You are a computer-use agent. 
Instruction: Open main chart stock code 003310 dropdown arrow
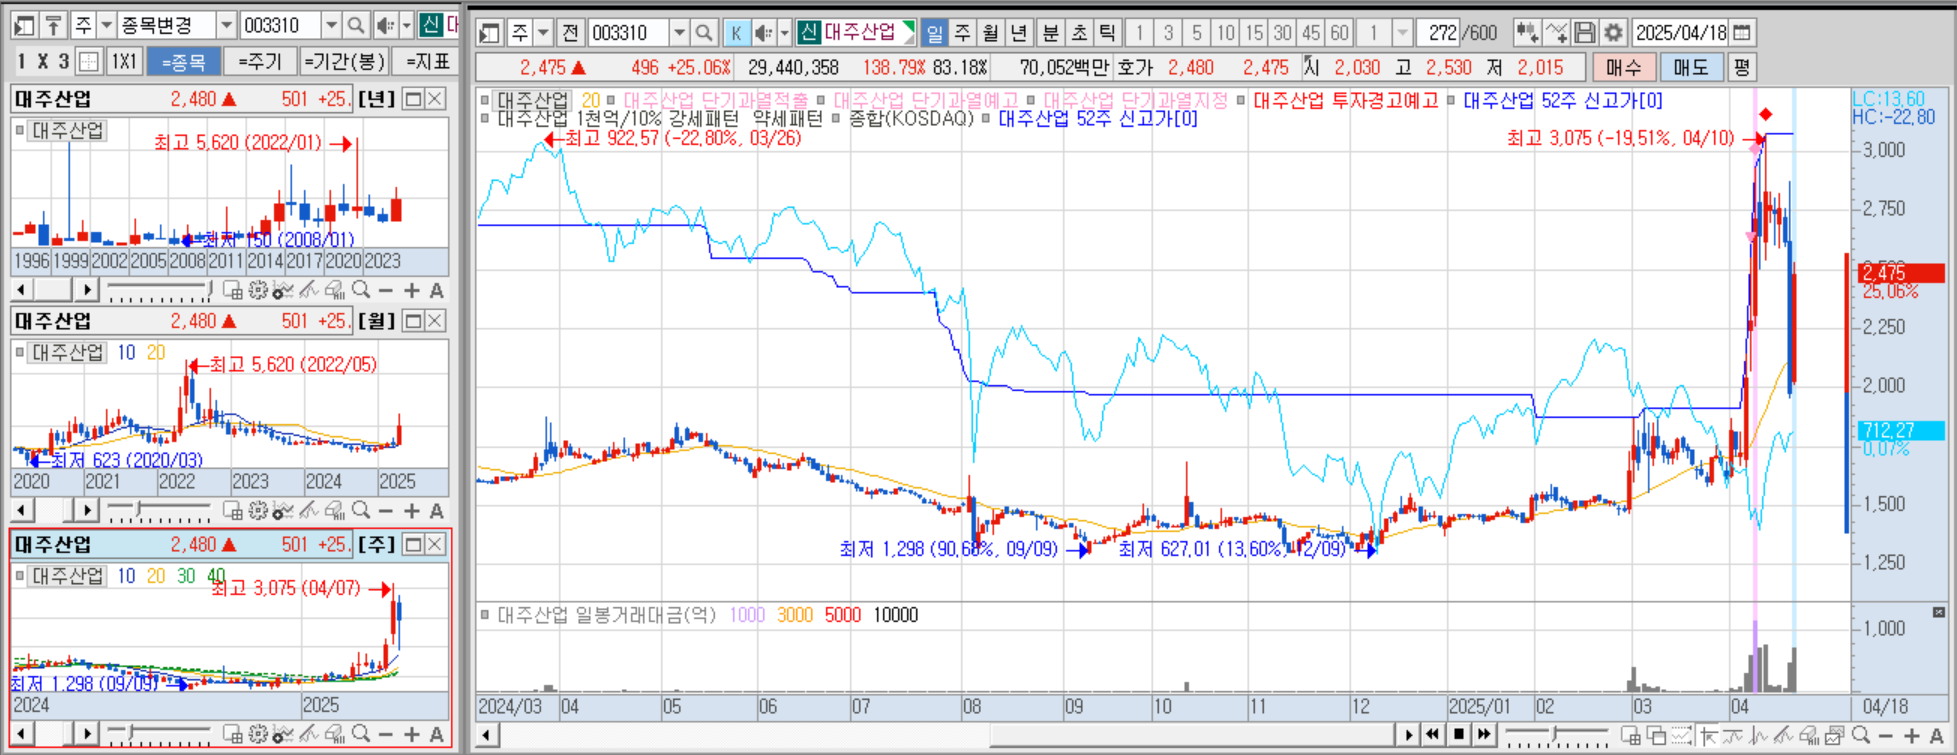[x=679, y=33]
